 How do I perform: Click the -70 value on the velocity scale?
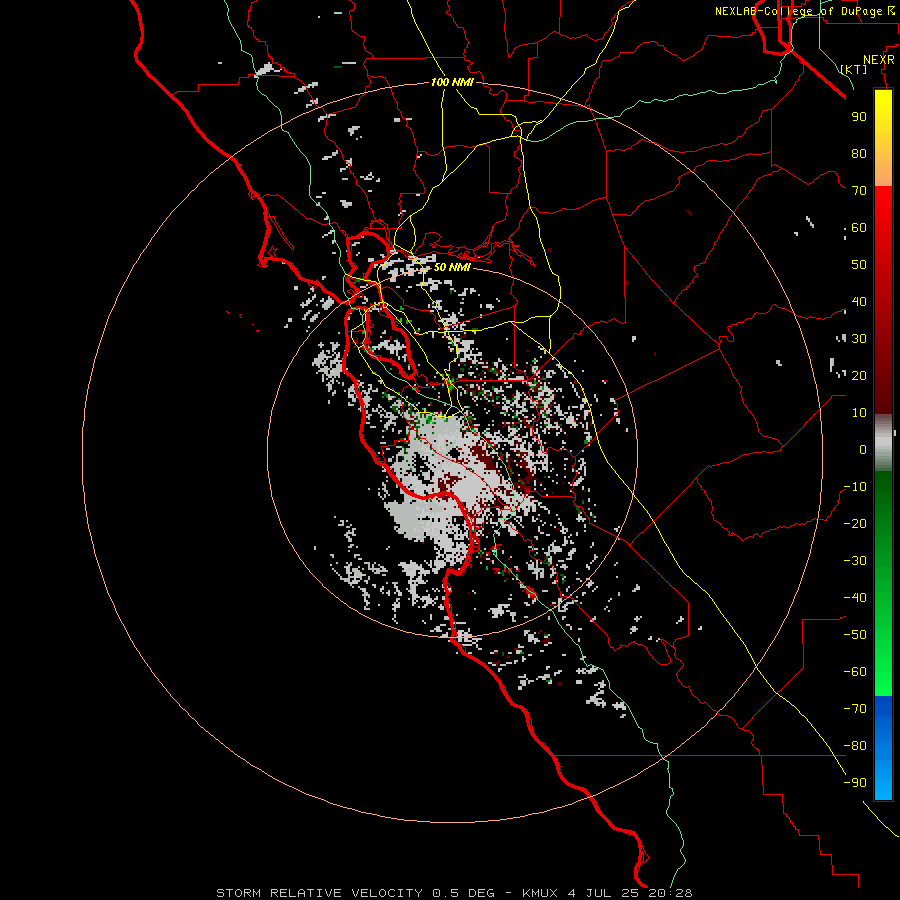click(855, 709)
